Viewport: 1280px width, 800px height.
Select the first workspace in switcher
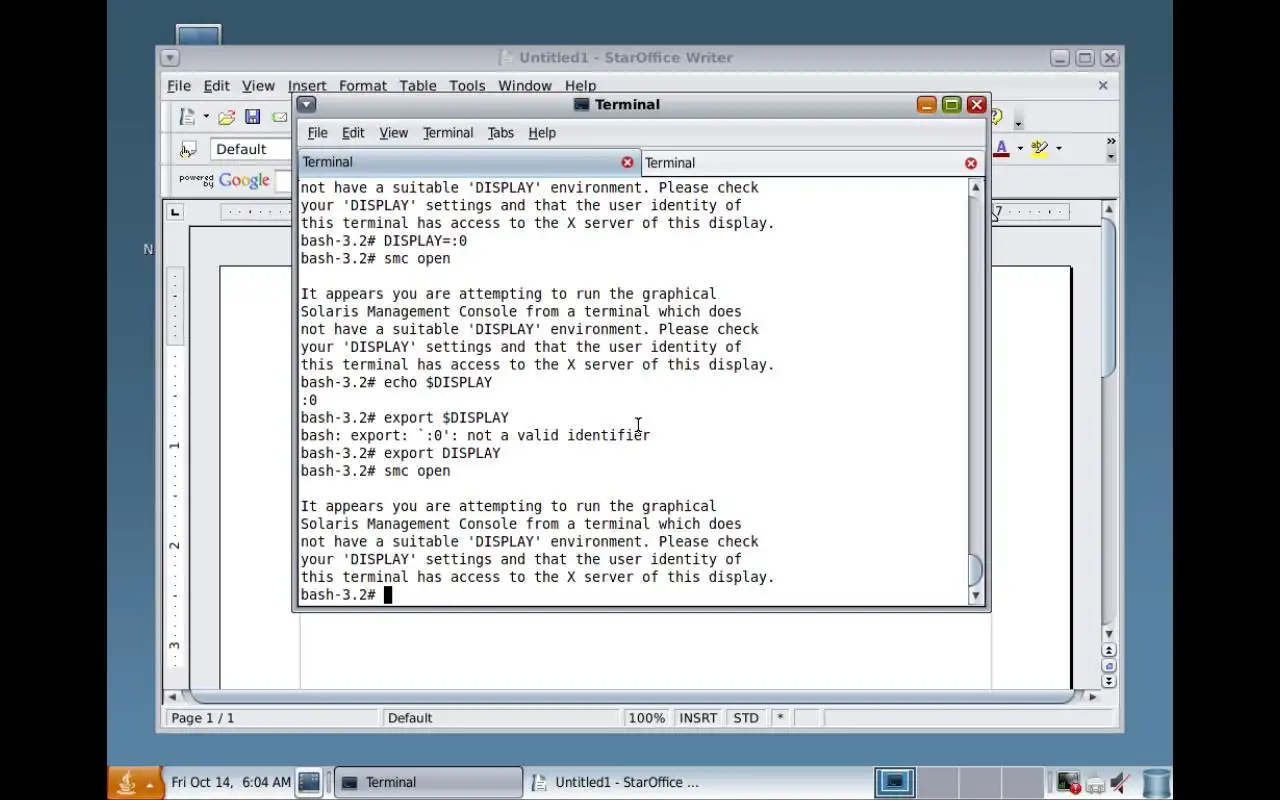click(895, 783)
